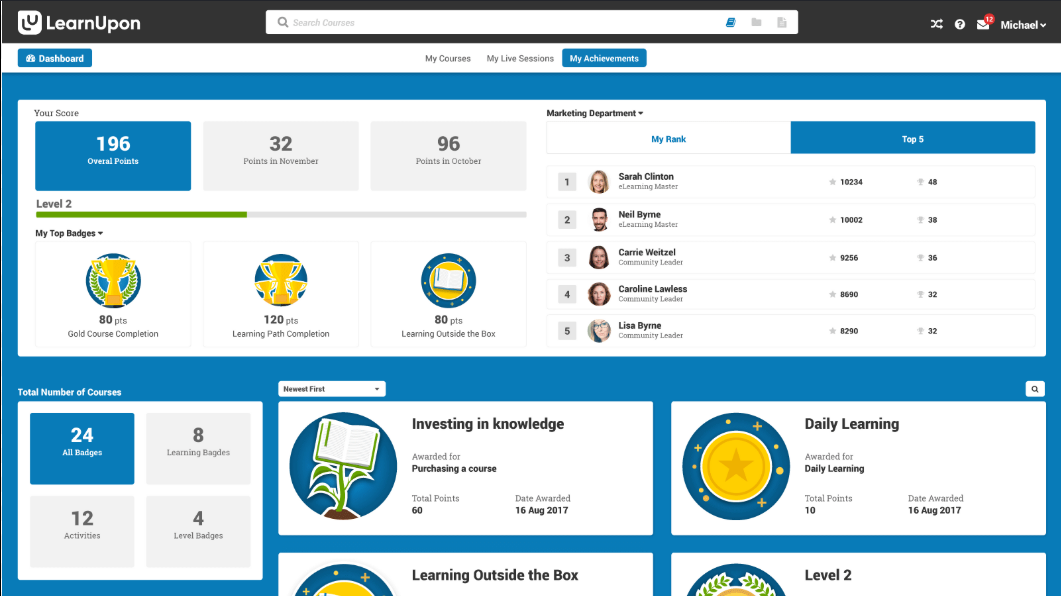1061x596 pixels.
Task: Click the Dashboard button
Action: pyautogui.click(x=55, y=58)
